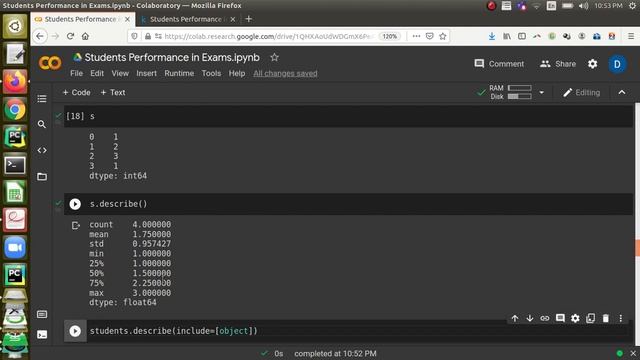Collapse the header with the chevron up

(622, 93)
